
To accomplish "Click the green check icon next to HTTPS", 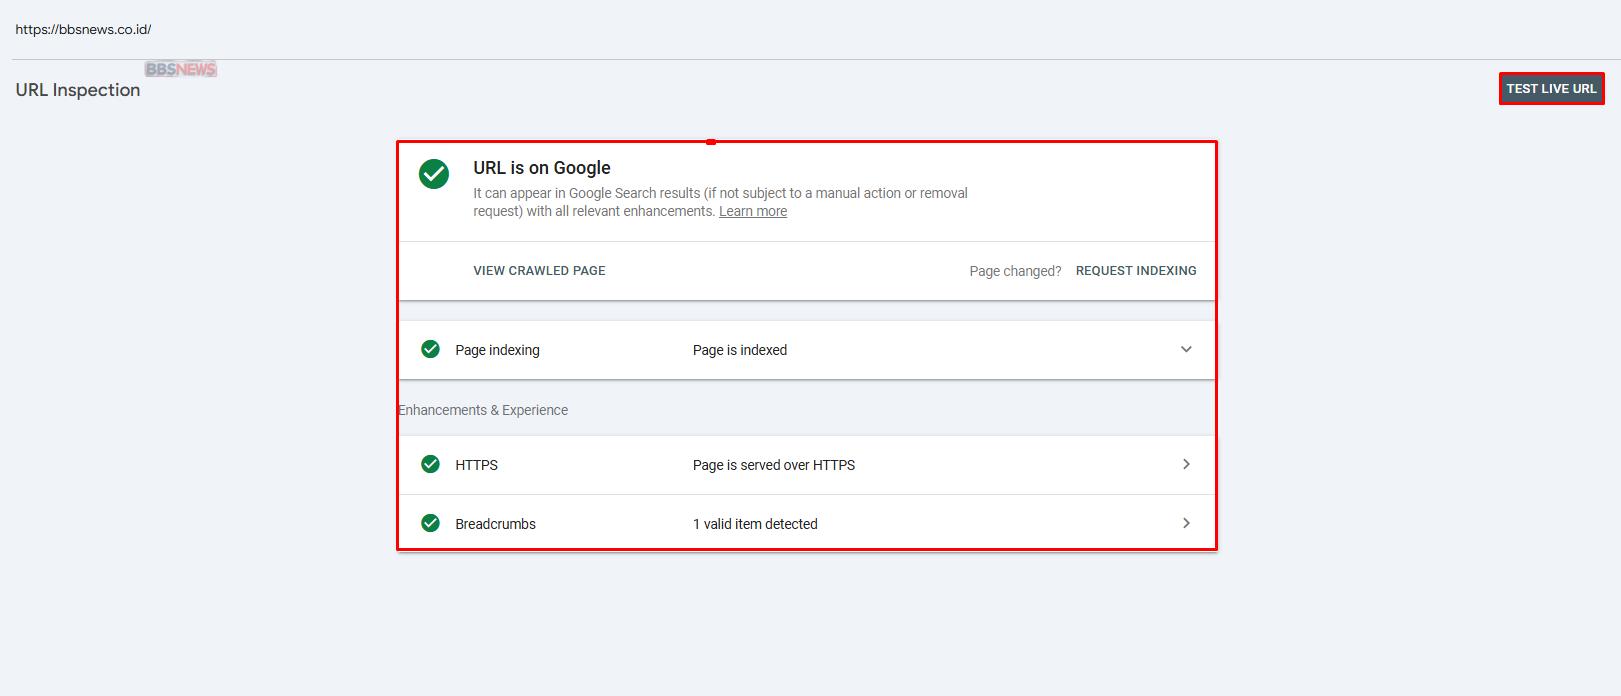I will [430, 464].
